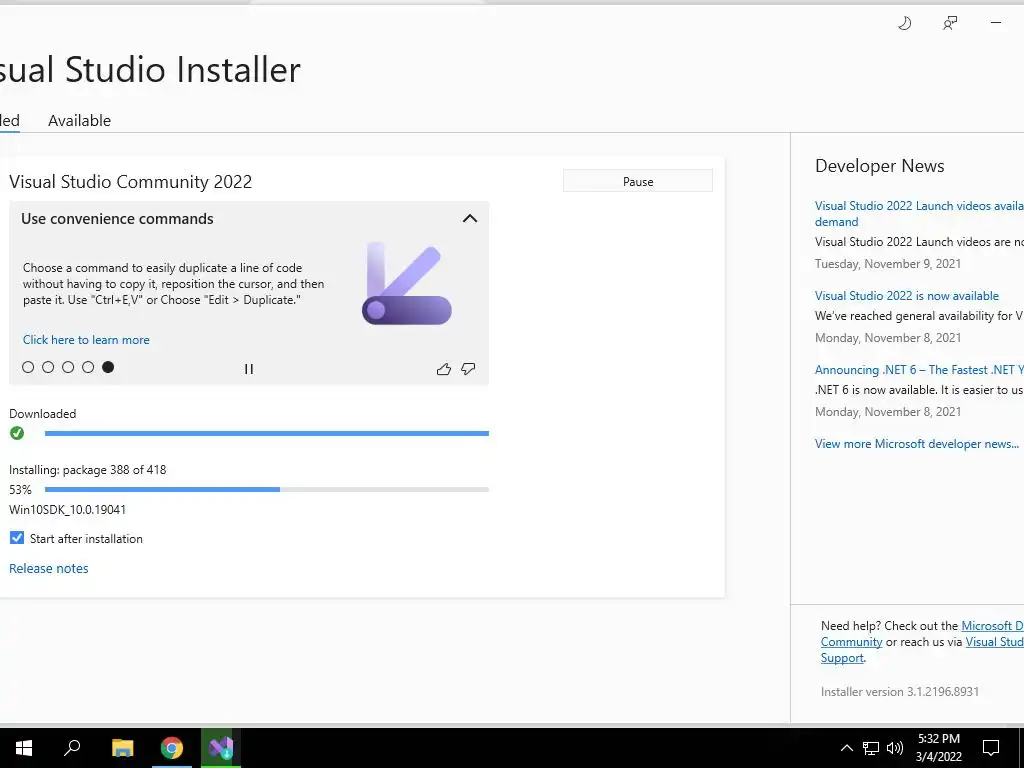Viewport: 1024px width, 768px height.
Task: View more Microsoft developer news
Action: point(917,444)
